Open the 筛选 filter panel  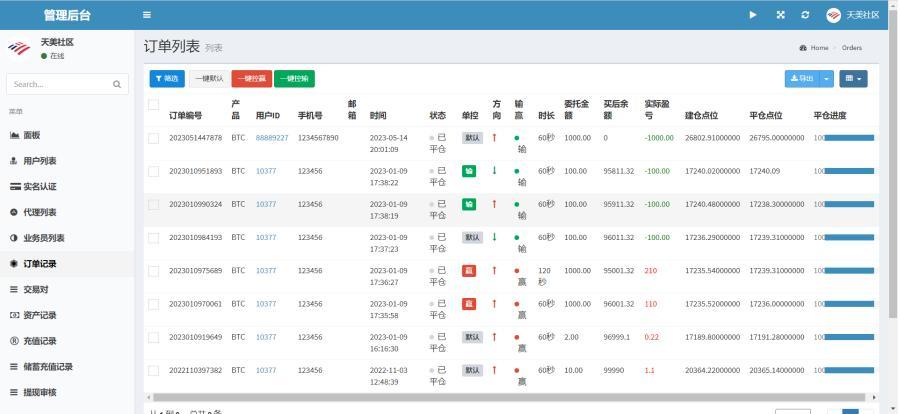[x=167, y=78]
